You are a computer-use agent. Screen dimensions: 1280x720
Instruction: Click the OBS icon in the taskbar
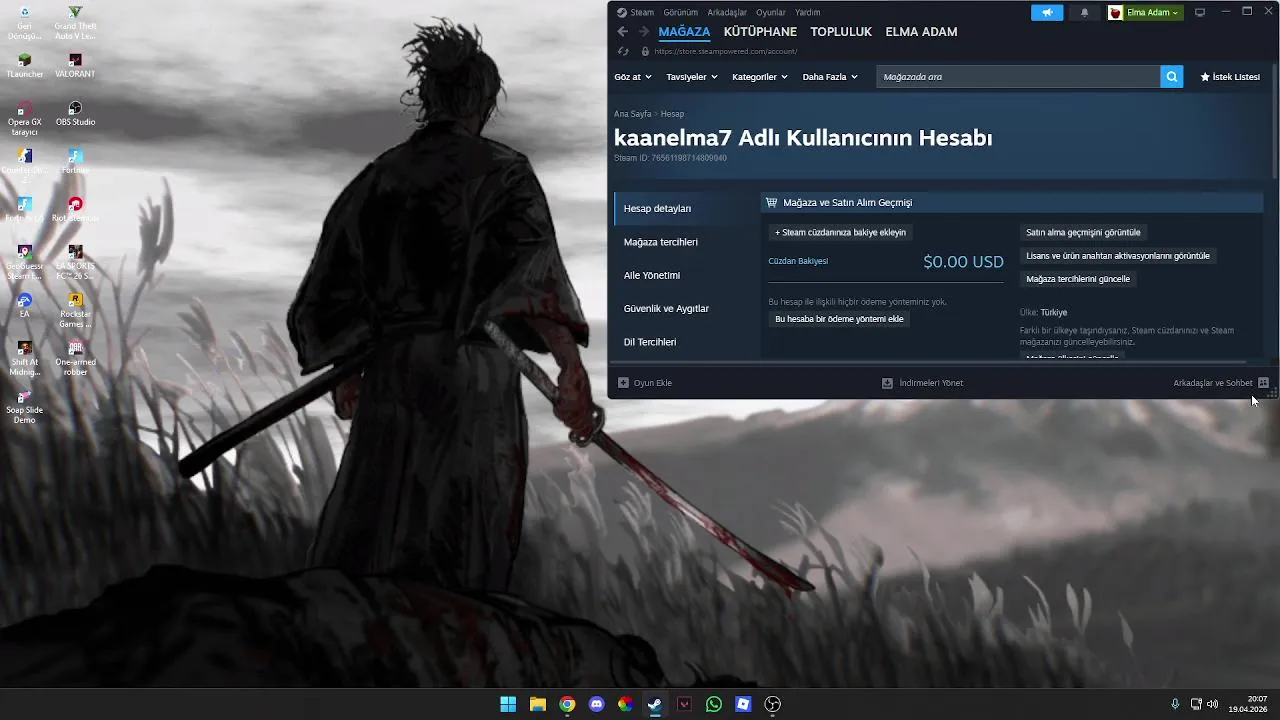(x=772, y=704)
